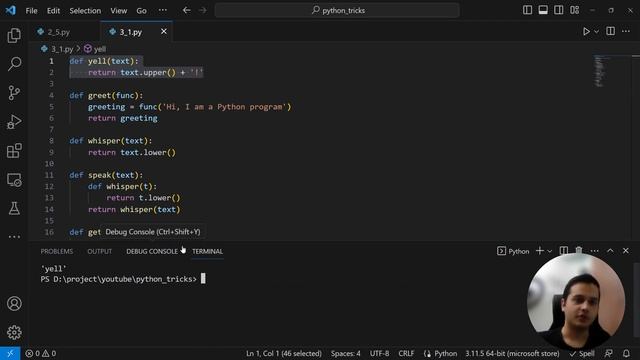Kill terminal with the trash icon
Viewport: 640px width, 360px height.
[579, 250]
